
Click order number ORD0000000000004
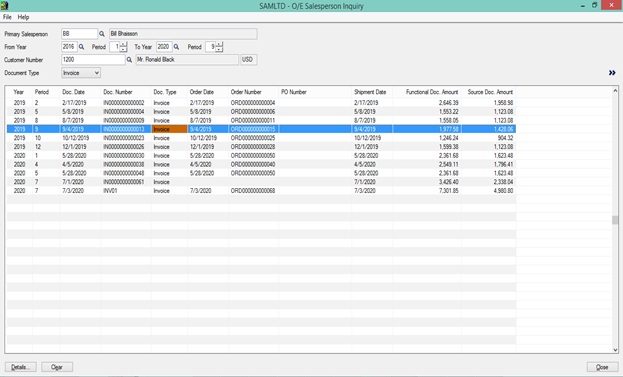point(253,103)
